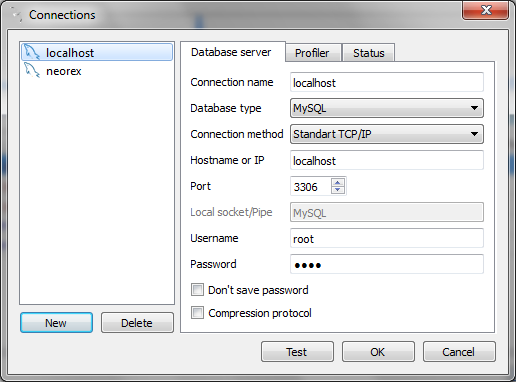The image size is (516, 382).
Task: Select the localhost connection in list
Action: pyautogui.click(x=97, y=52)
